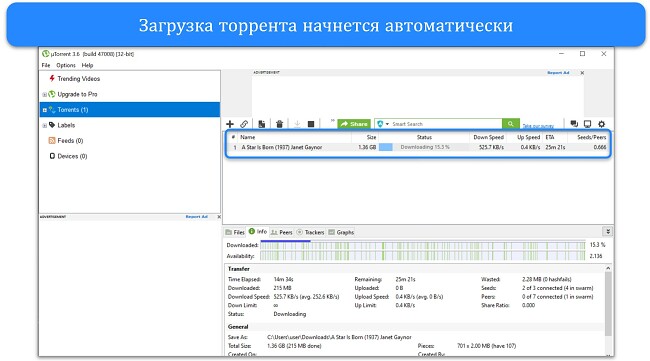Open the search provider shield dropdown
650x361 pixels.
[x=383, y=124]
